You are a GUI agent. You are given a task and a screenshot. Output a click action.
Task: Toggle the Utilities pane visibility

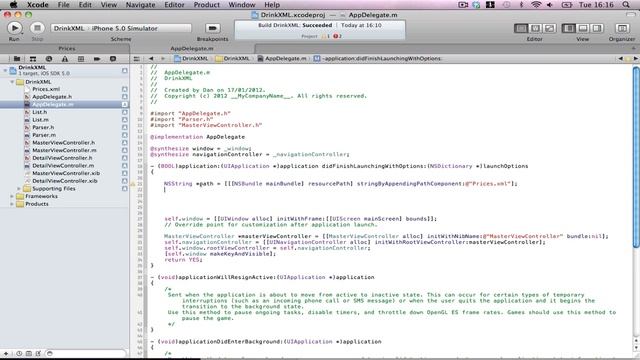pos(597,28)
